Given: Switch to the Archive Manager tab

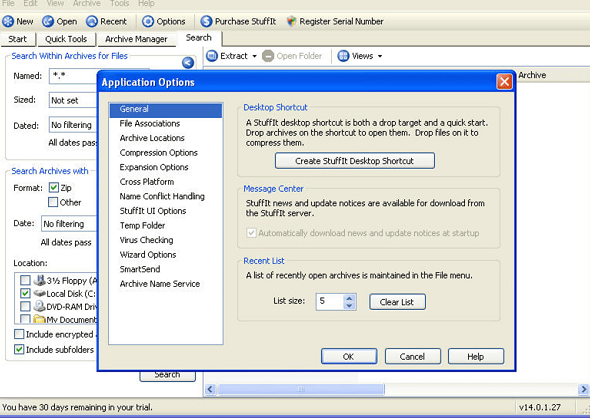Looking at the screenshot, I should pos(136,39).
